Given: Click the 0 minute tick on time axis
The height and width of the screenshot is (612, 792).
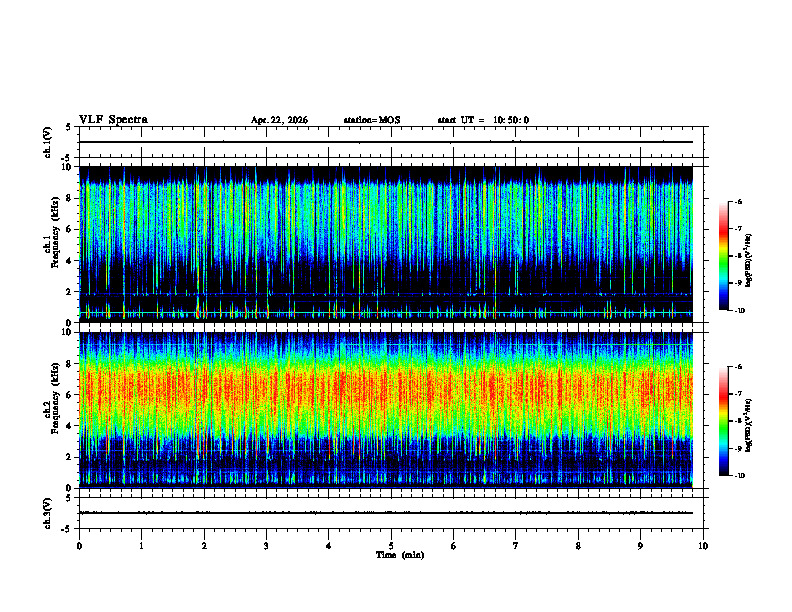Looking at the screenshot, I should click(79, 546).
